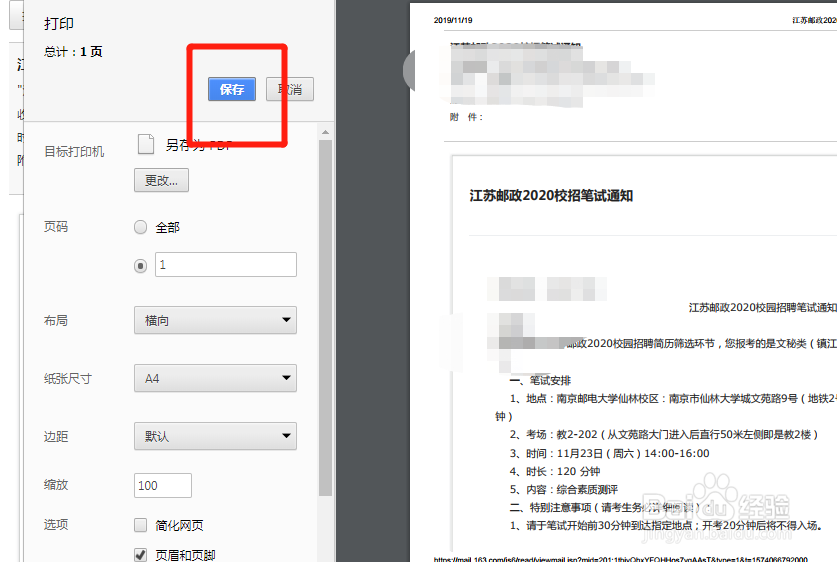837x562 pixels.
Task: Open the 纸张尺寸 dropdown showing A4
Action: pos(215,378)
